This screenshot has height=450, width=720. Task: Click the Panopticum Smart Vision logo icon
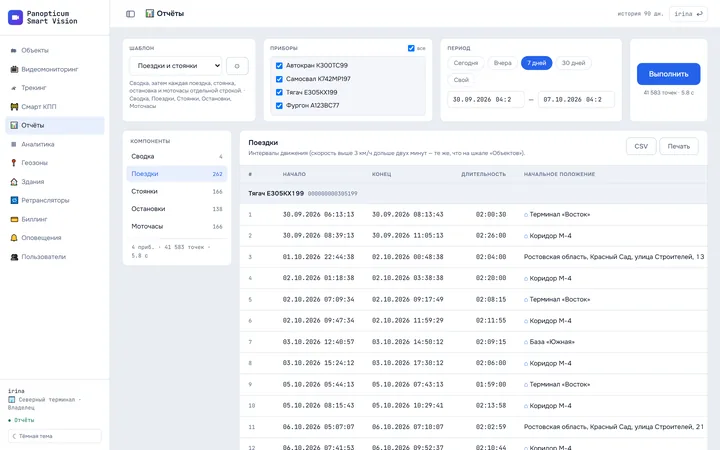pos(15,17)
